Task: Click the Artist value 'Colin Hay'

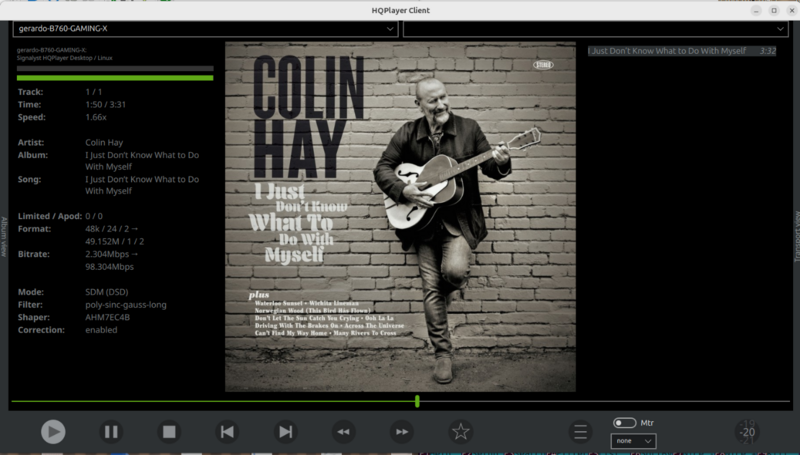Action: pos(104,142)
